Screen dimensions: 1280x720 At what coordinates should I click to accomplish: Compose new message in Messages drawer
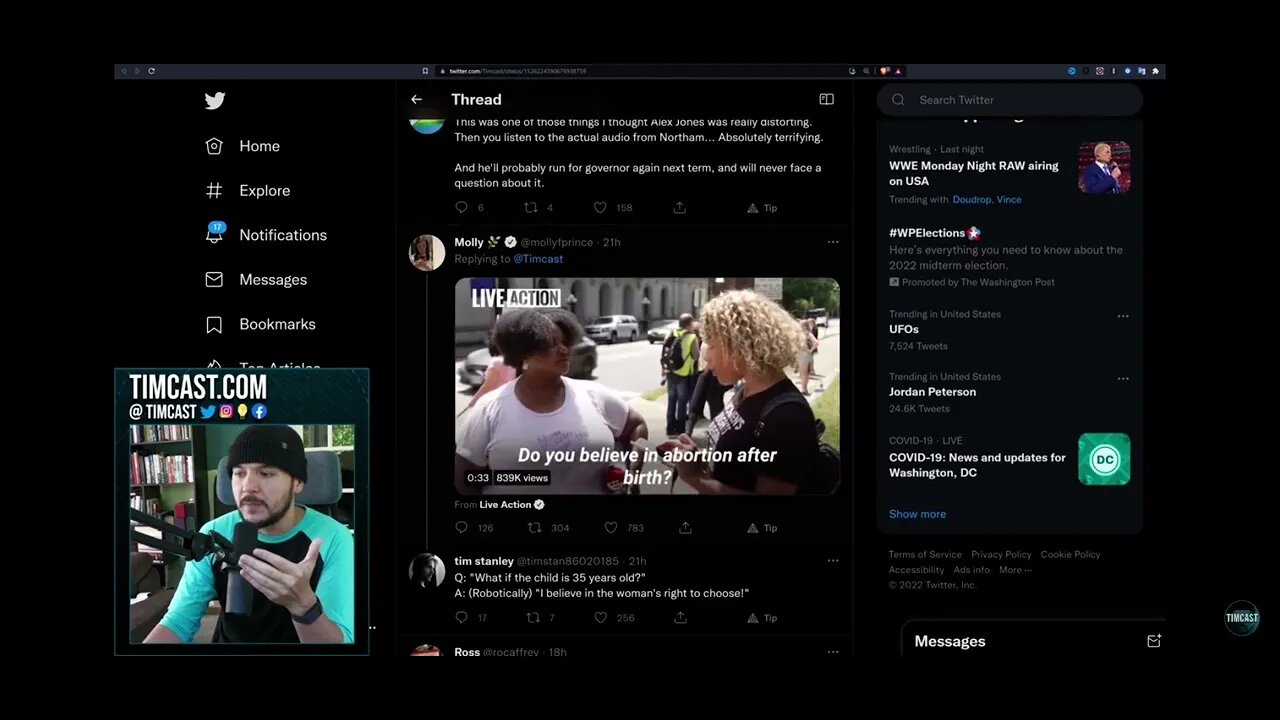pos(1153,641)
